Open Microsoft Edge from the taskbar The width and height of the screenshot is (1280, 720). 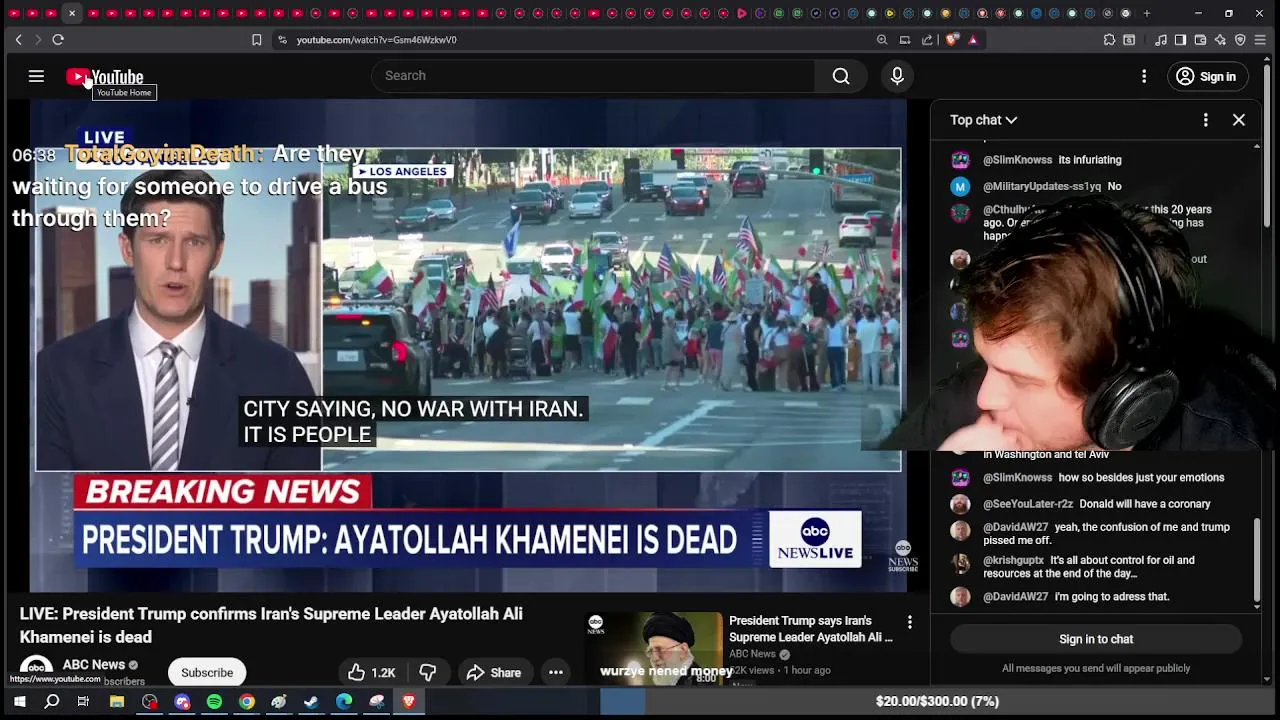pyautogui.click(x=344, y=702)
